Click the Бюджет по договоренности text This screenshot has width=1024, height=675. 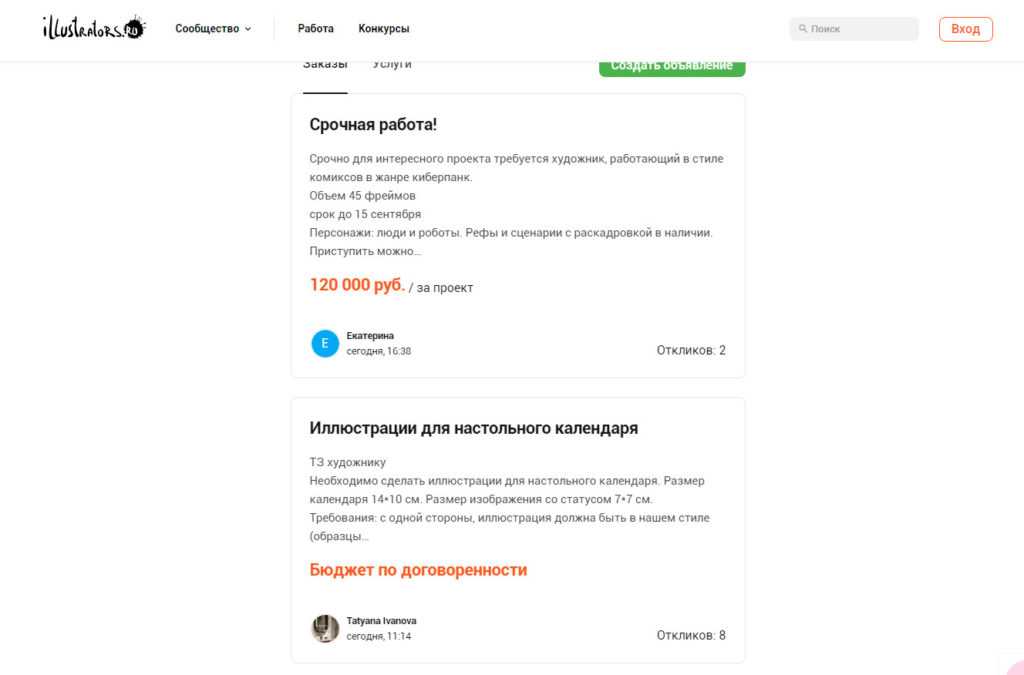point(418,570)
